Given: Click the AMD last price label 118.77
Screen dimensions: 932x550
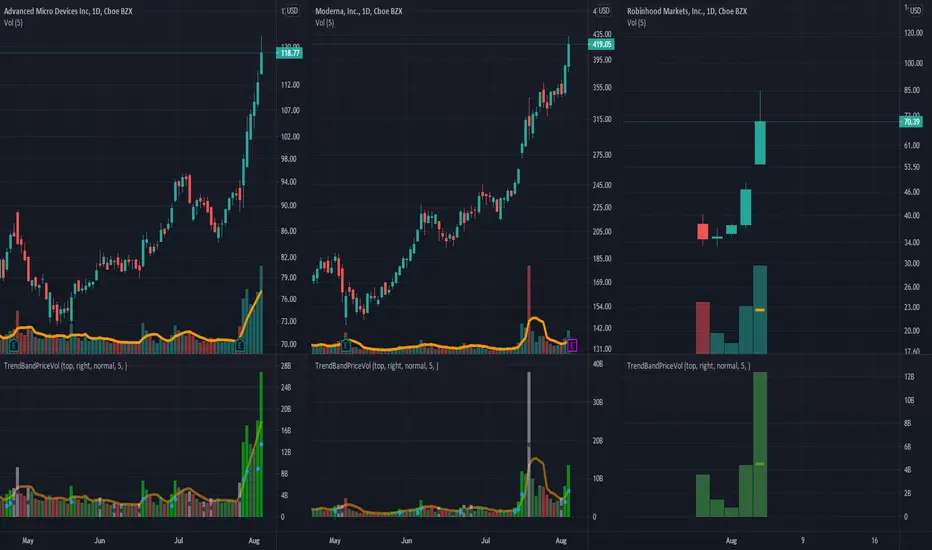Looking at the screenshot, I should (x=289, y=53).
